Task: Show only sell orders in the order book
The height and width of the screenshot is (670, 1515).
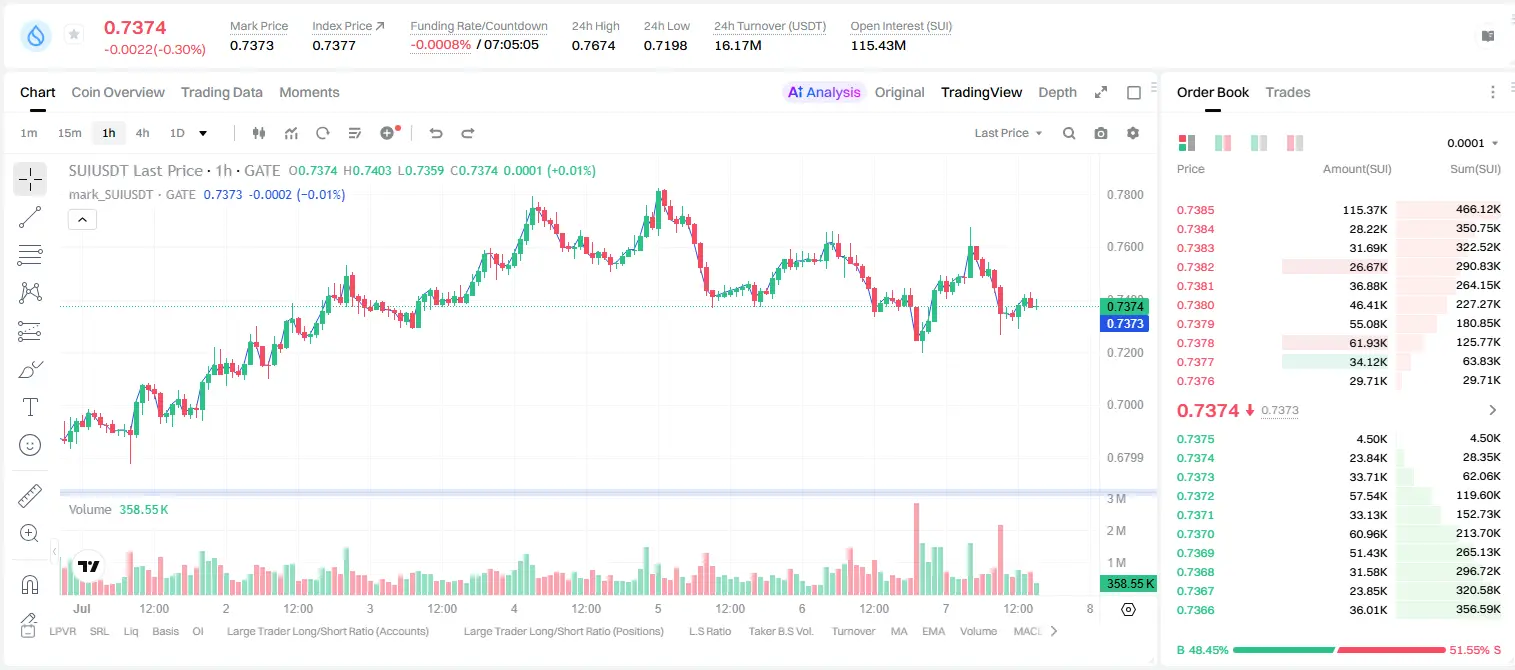Action: click(x=1295, y=143)
